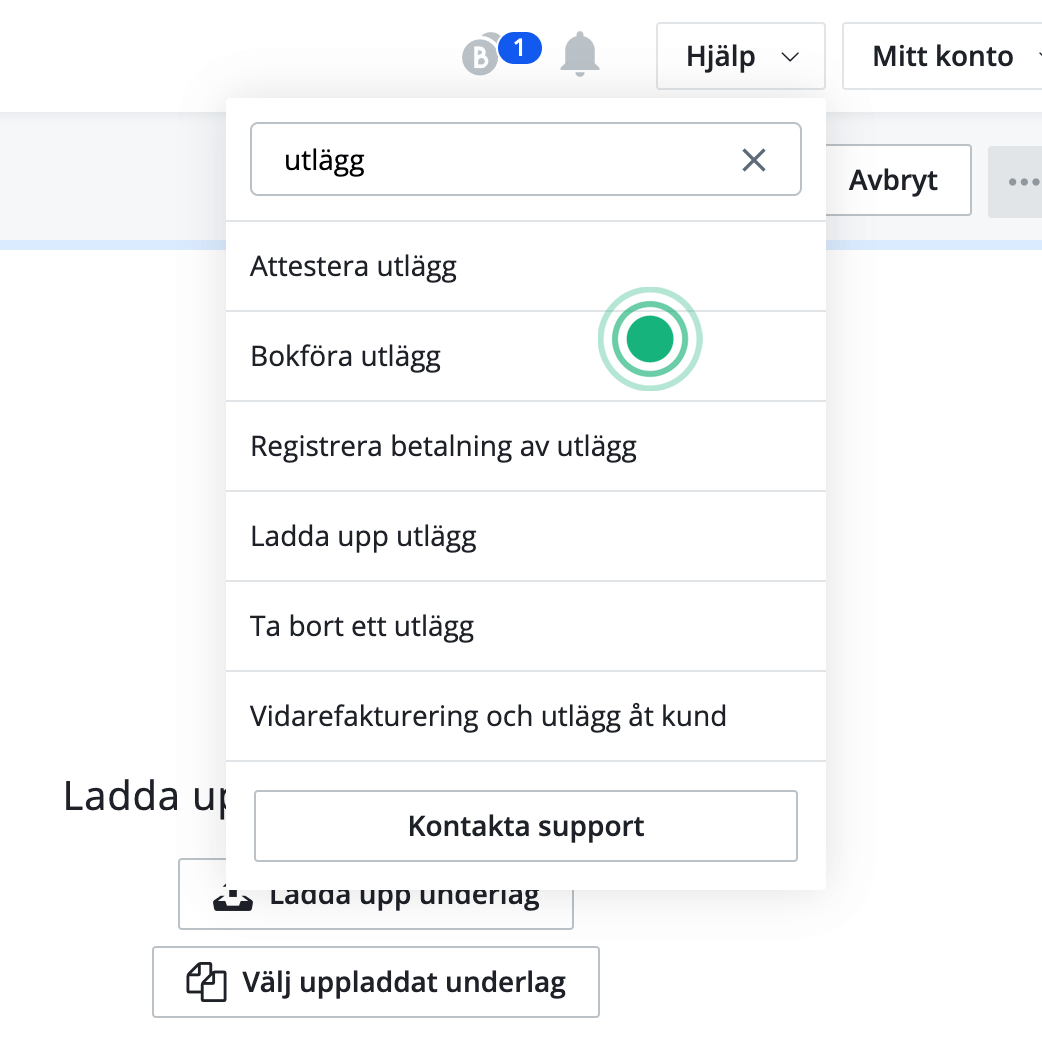Click the upload icon on Ladda upp underlag
1042x1056 pixels.
coord(232,896)
